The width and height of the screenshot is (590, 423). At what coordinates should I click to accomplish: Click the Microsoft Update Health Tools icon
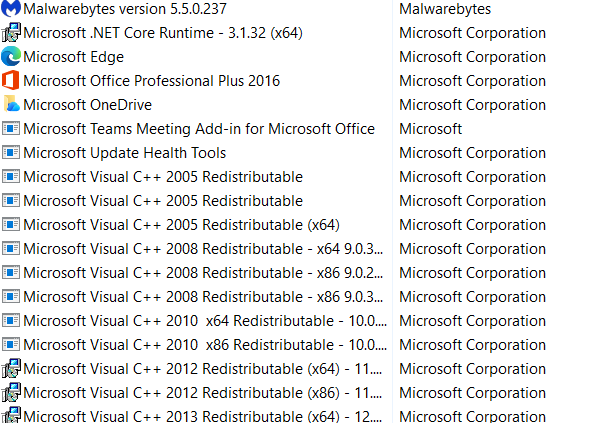pos(11,152)
